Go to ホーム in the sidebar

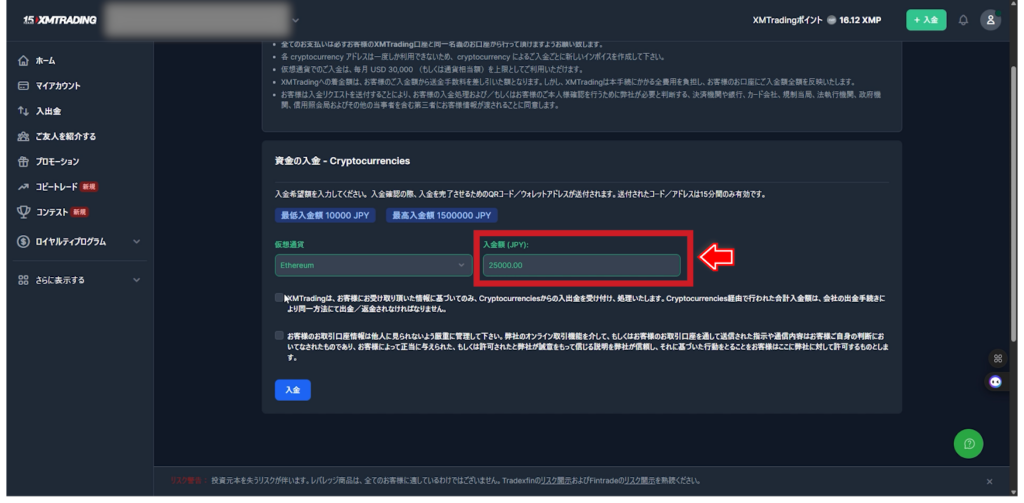pyautogui.click(x=46, y=61)
